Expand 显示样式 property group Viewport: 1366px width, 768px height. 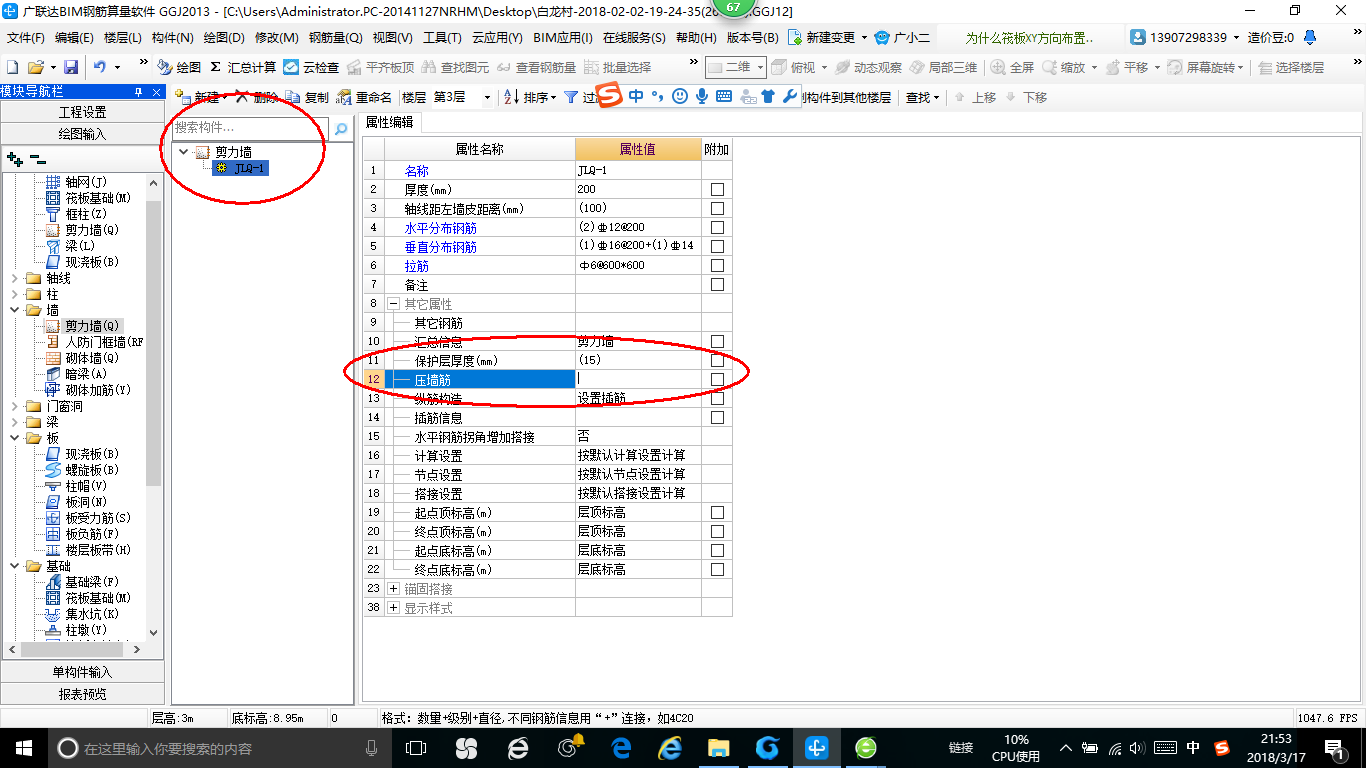(x=393, y=608)
